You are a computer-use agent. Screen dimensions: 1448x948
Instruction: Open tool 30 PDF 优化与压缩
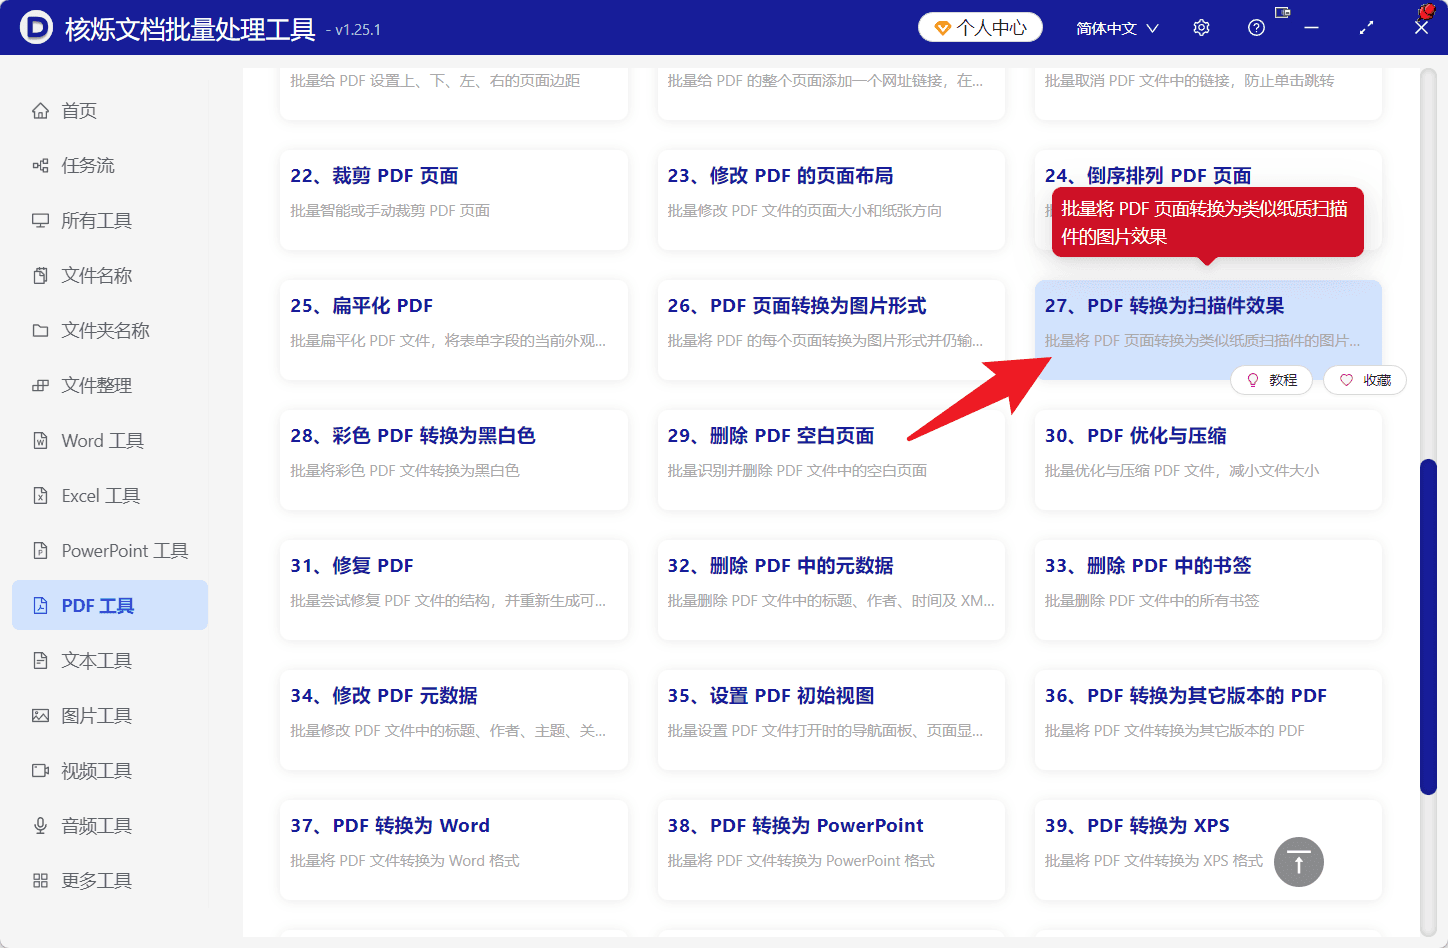click(x=1208, y=460)
